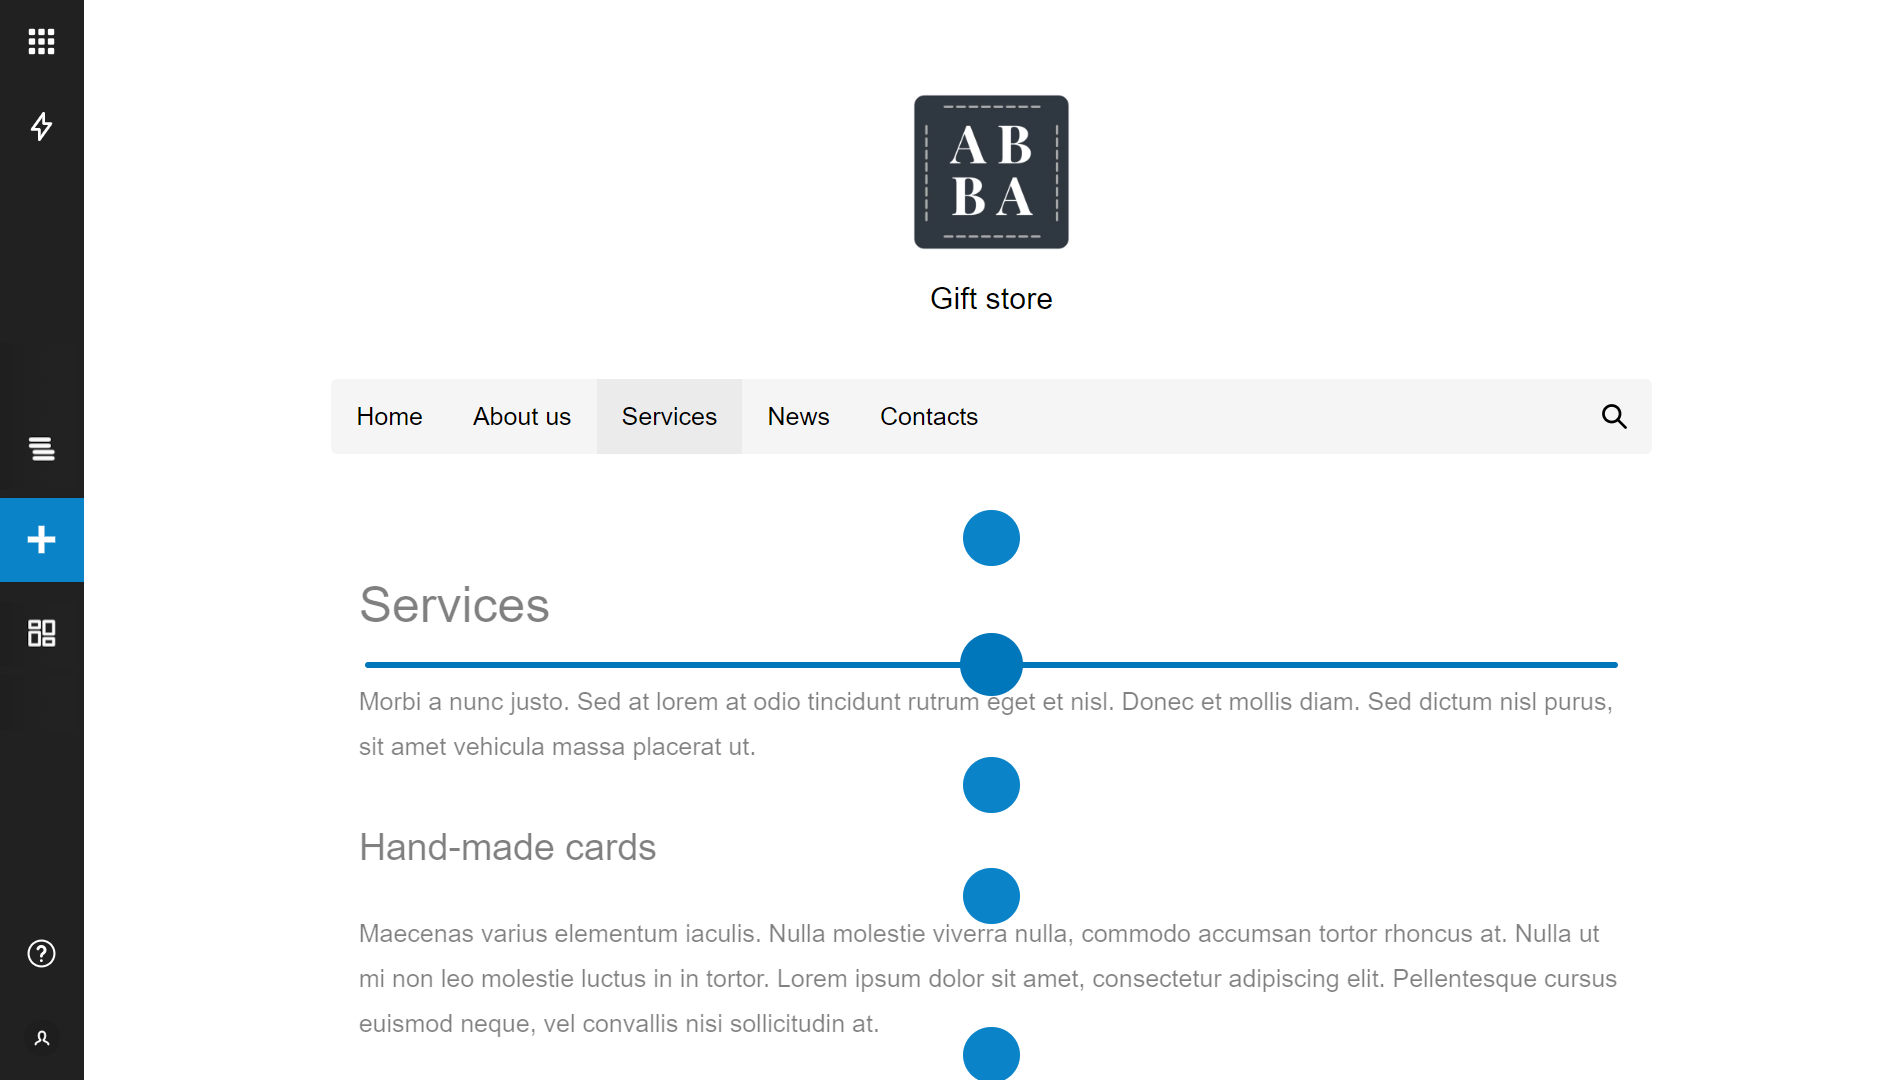
Task: Select the Services menu item
Action: (x=669, y=416)
